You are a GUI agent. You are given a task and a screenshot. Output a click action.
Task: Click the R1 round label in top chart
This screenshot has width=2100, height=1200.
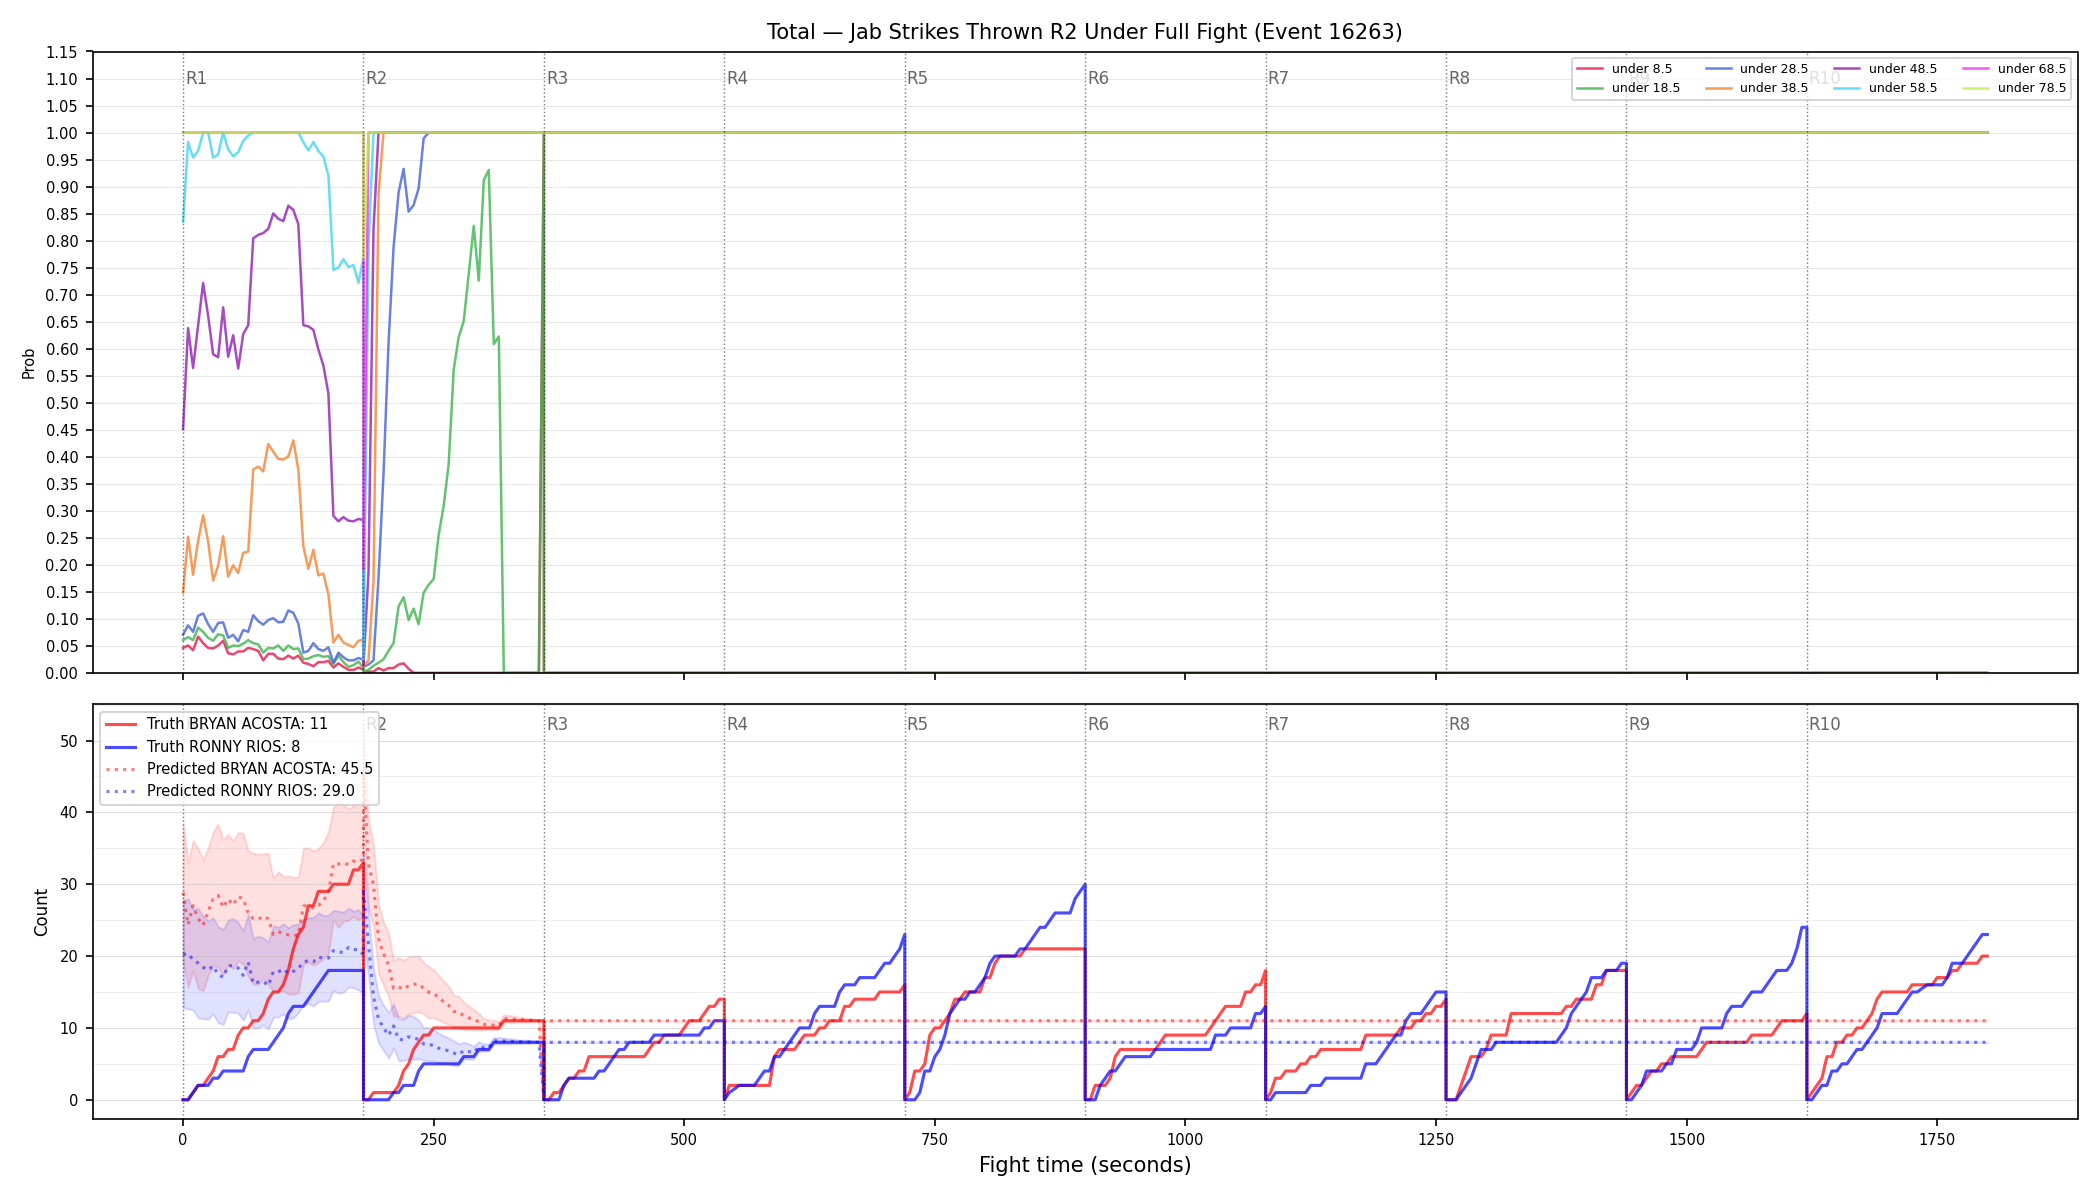(196, 78)
